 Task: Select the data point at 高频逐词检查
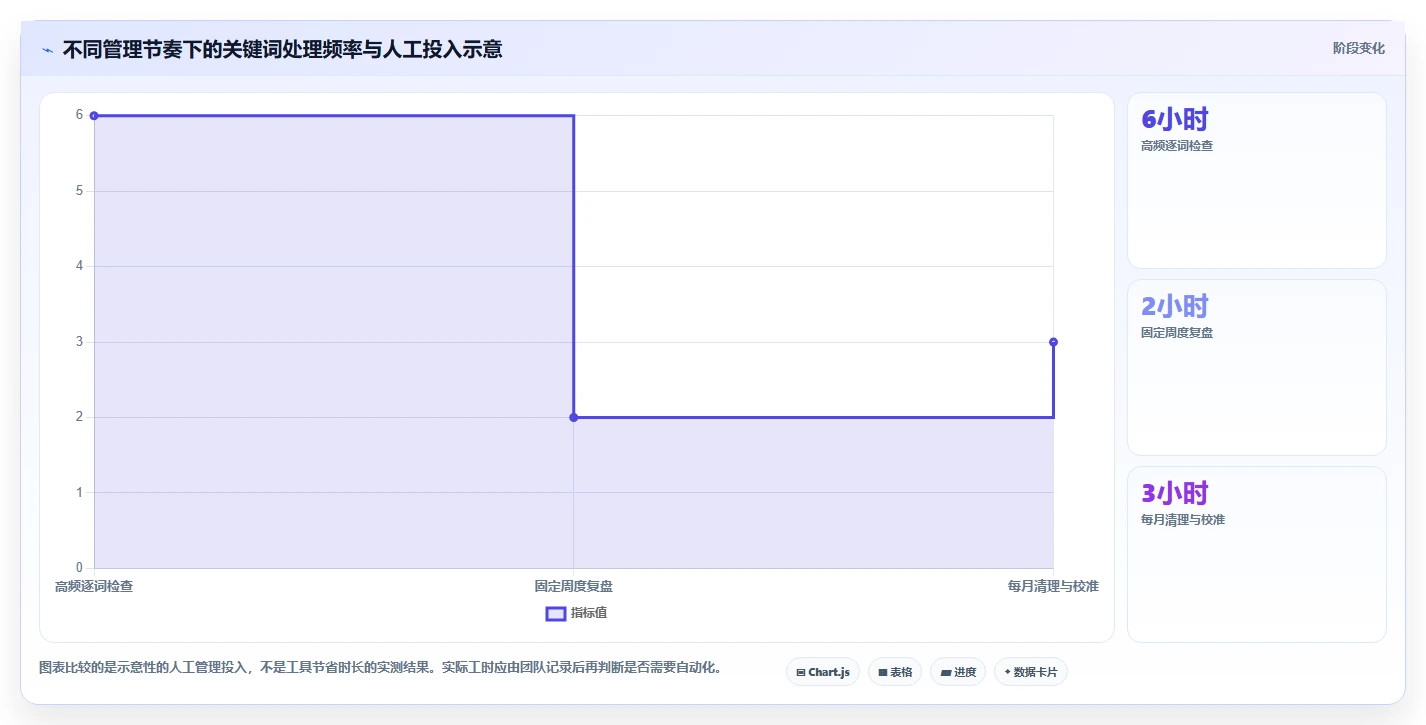click(x=94, y=116)
